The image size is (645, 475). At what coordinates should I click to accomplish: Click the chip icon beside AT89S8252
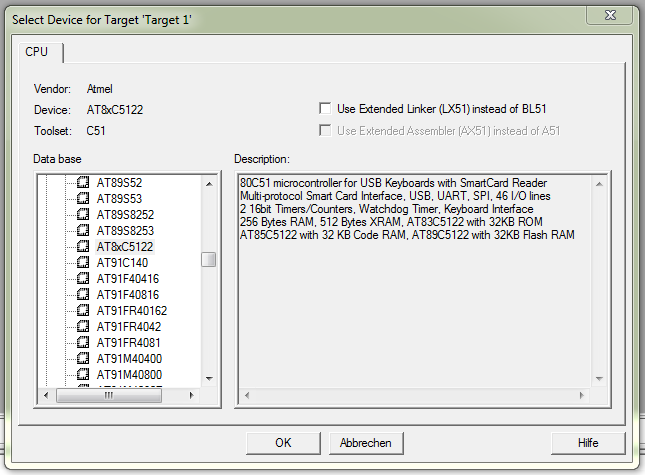coord(83,214)
